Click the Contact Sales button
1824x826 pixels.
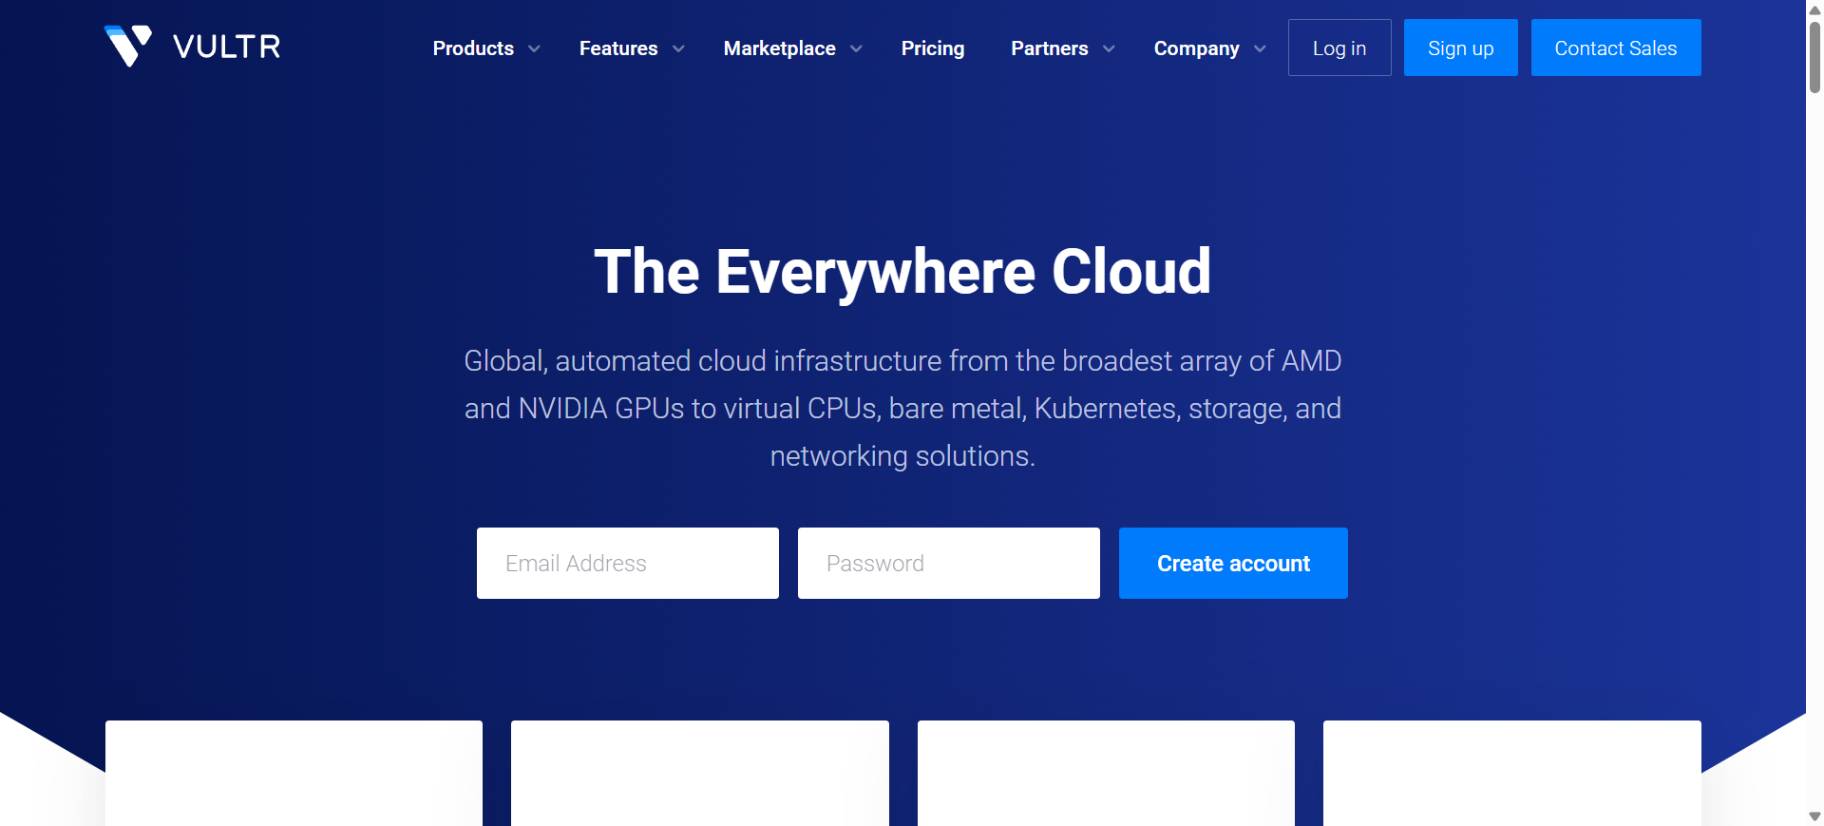pos(1615,48)
